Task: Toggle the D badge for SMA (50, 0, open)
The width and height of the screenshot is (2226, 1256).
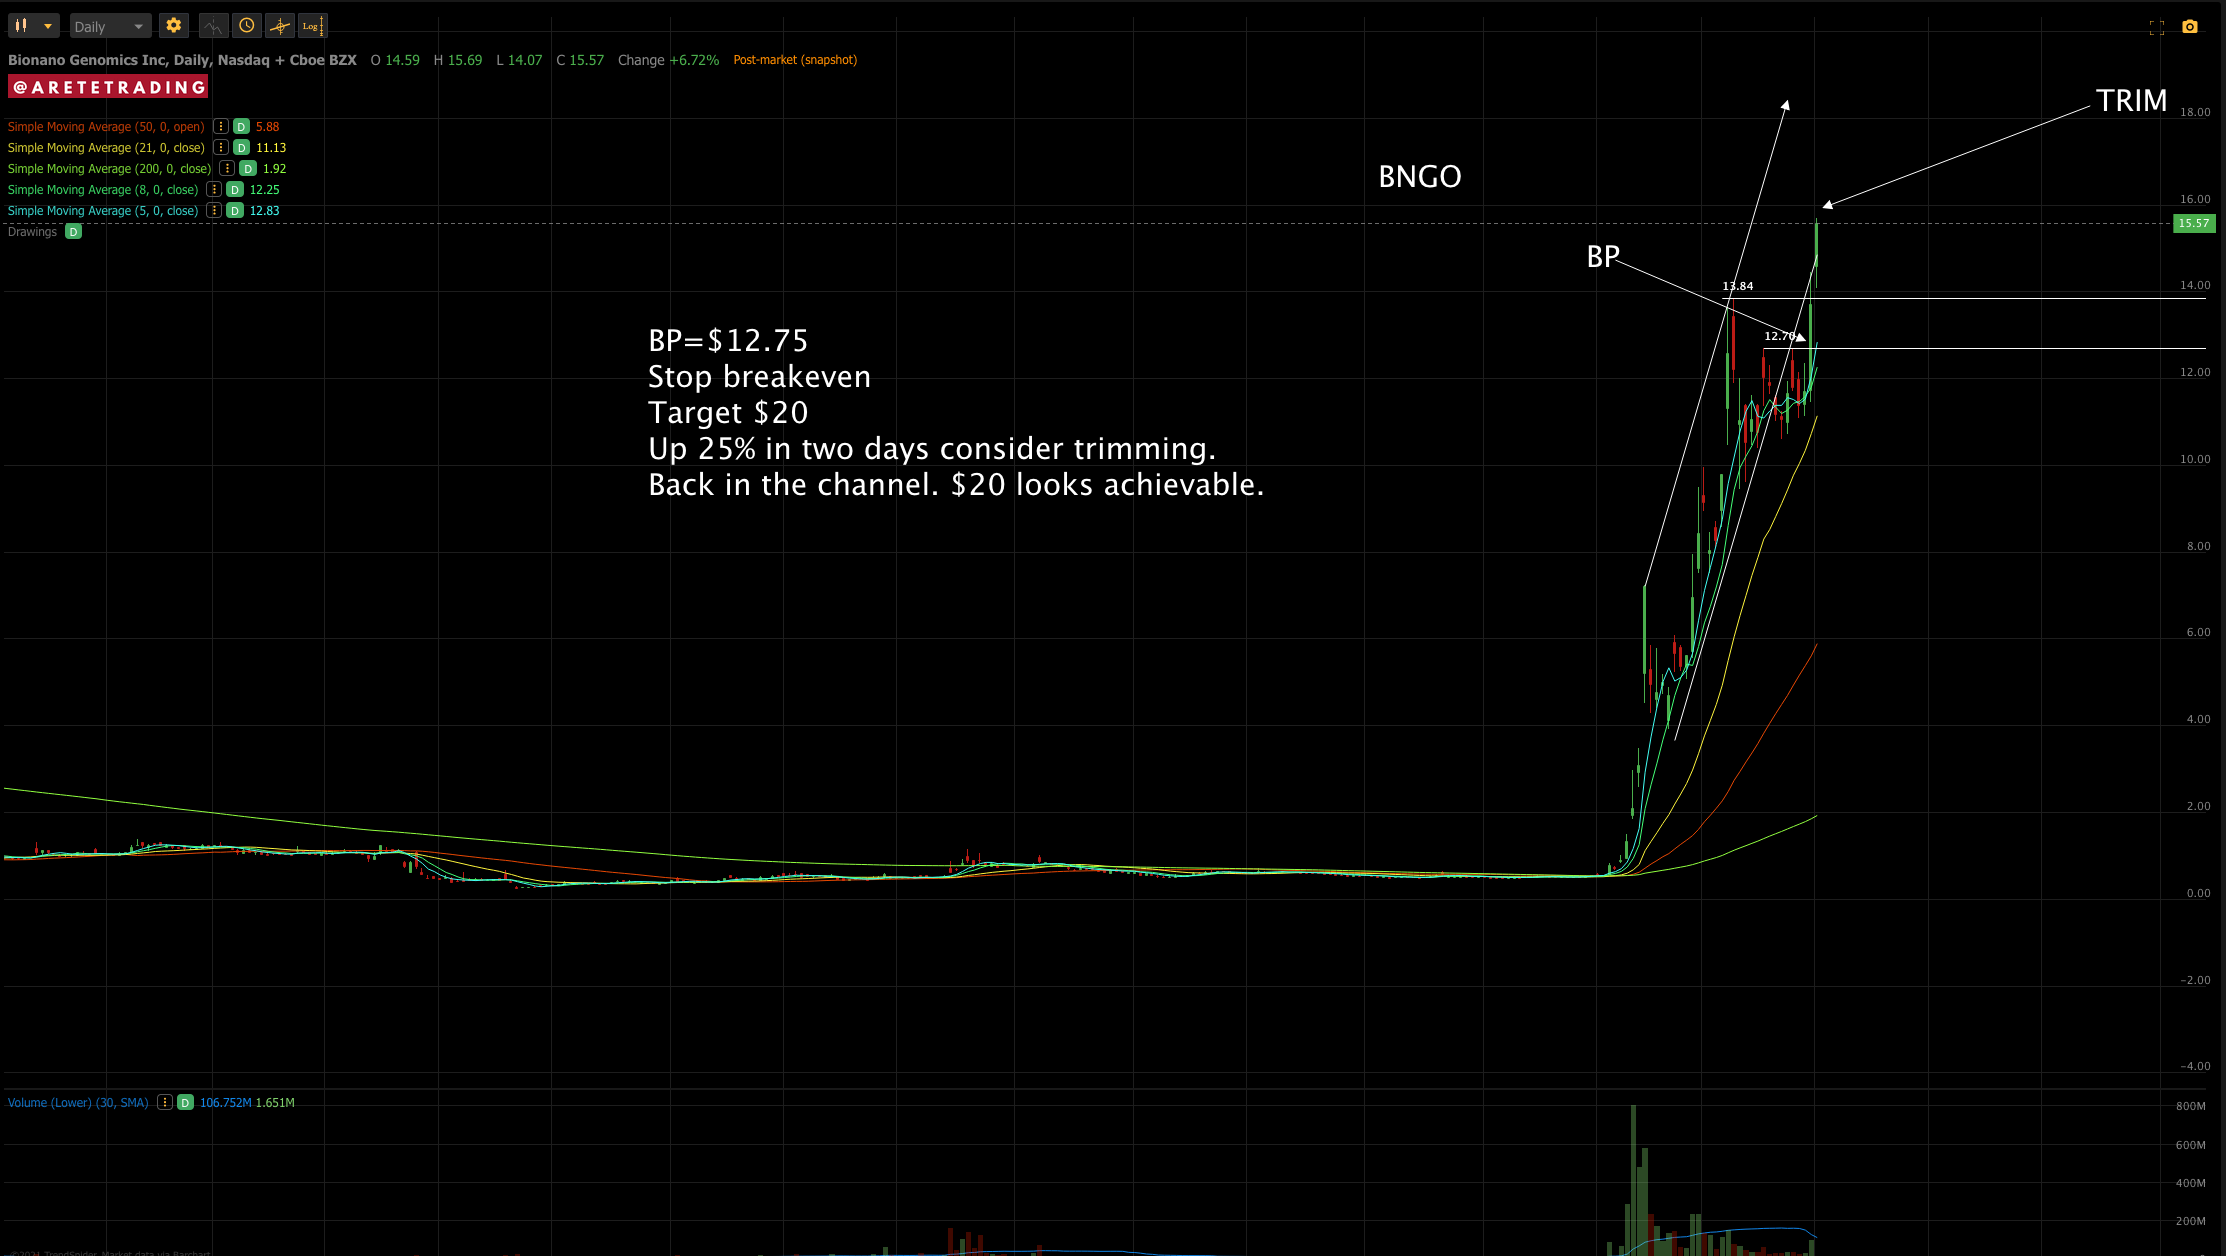Action: tap(241, 127)
